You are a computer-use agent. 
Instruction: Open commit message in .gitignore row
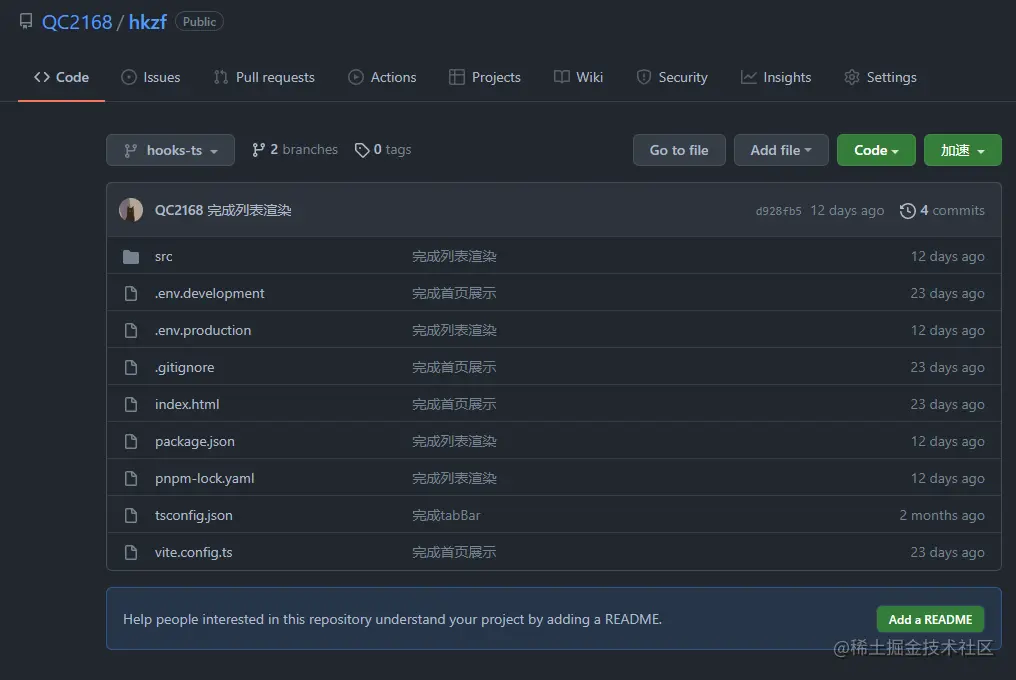(x=454, y=368)
